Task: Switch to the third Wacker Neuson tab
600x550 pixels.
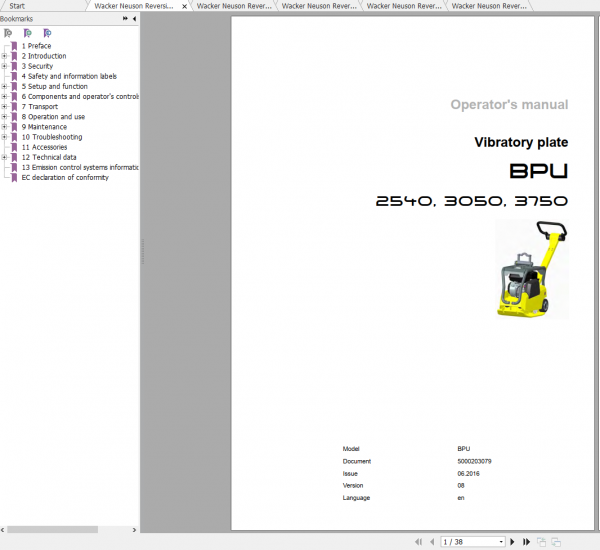Action: coord(319,6)
